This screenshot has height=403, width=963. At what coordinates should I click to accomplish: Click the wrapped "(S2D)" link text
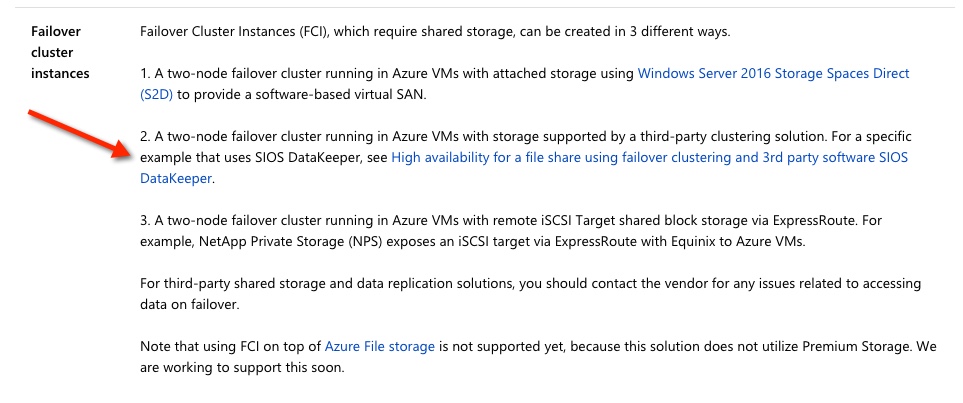click(x=158, y=93)
